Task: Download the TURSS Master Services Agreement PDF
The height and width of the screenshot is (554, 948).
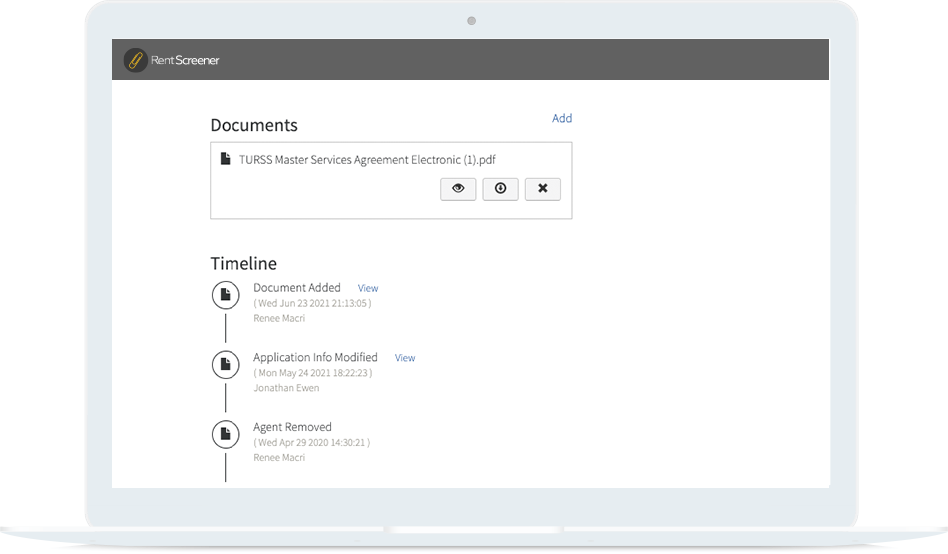Action: pos(500,189)
